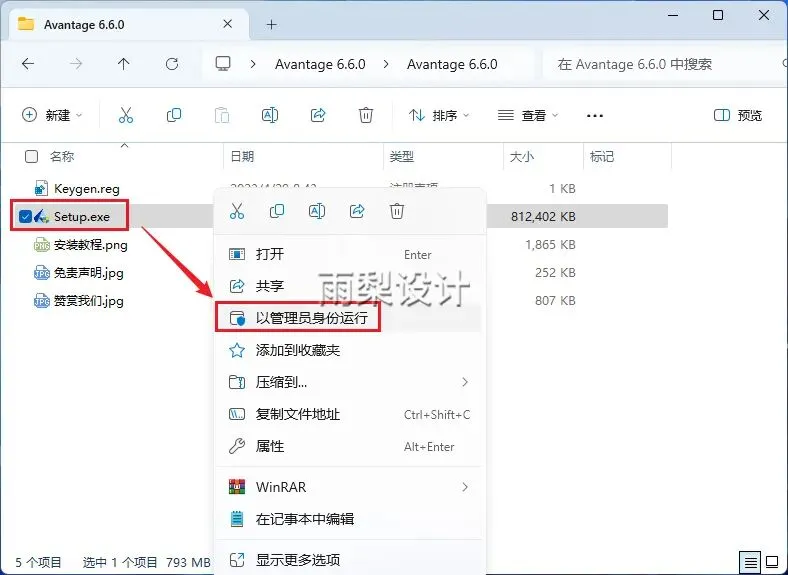Expand the chevron between the Avantage 6.6.0 breadcrumbs
This screenshot has height=575, width=788.
[x=386, y=64]
